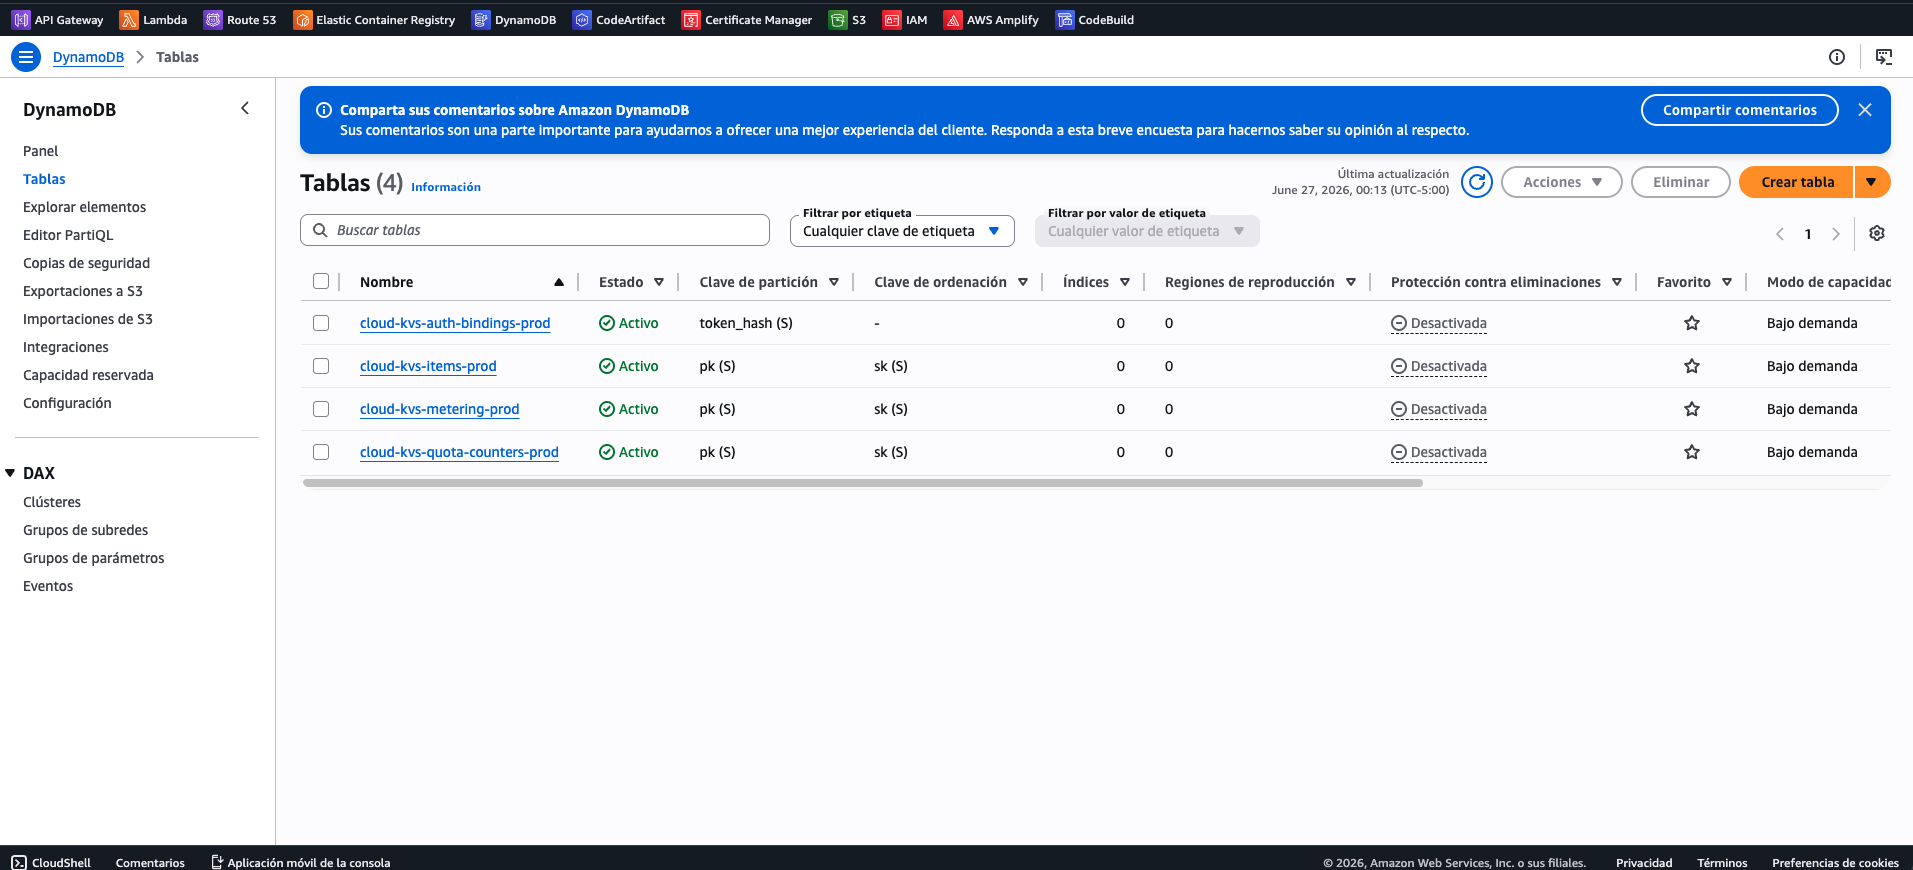Open CodeBuild shortcut
Screen dimensions: 1913x870
pos(1095,20)
